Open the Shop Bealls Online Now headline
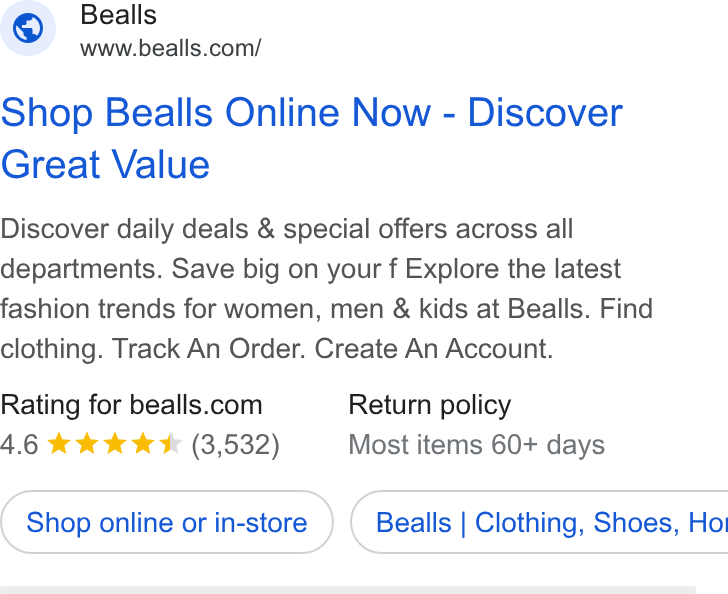This screenshot has height=594, width=728. coord(312,138)
